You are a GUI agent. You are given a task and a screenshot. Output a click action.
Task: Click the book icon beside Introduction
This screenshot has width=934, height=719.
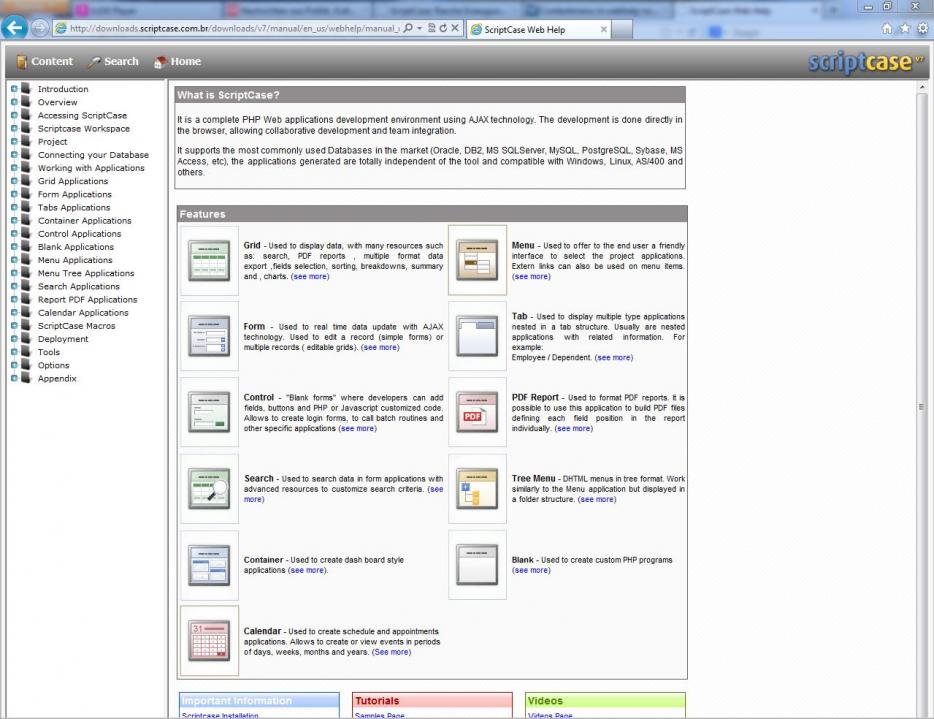tap(26, 88)
